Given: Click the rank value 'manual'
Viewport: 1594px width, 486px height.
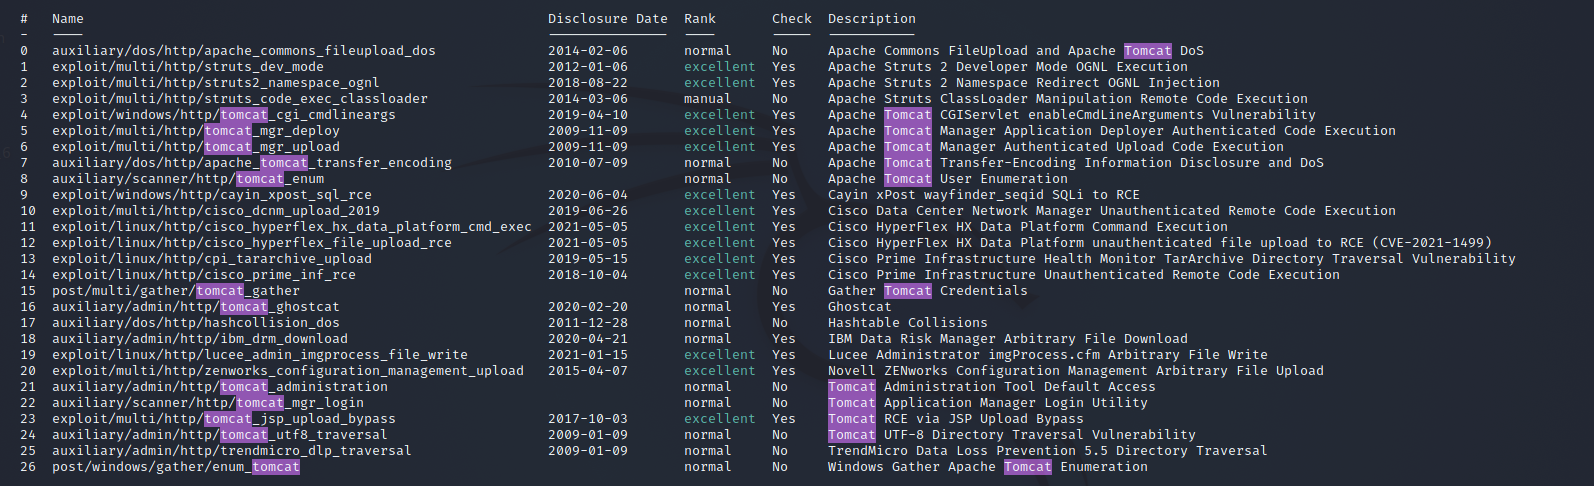Looking at the screenshot, I should [708, 99].
